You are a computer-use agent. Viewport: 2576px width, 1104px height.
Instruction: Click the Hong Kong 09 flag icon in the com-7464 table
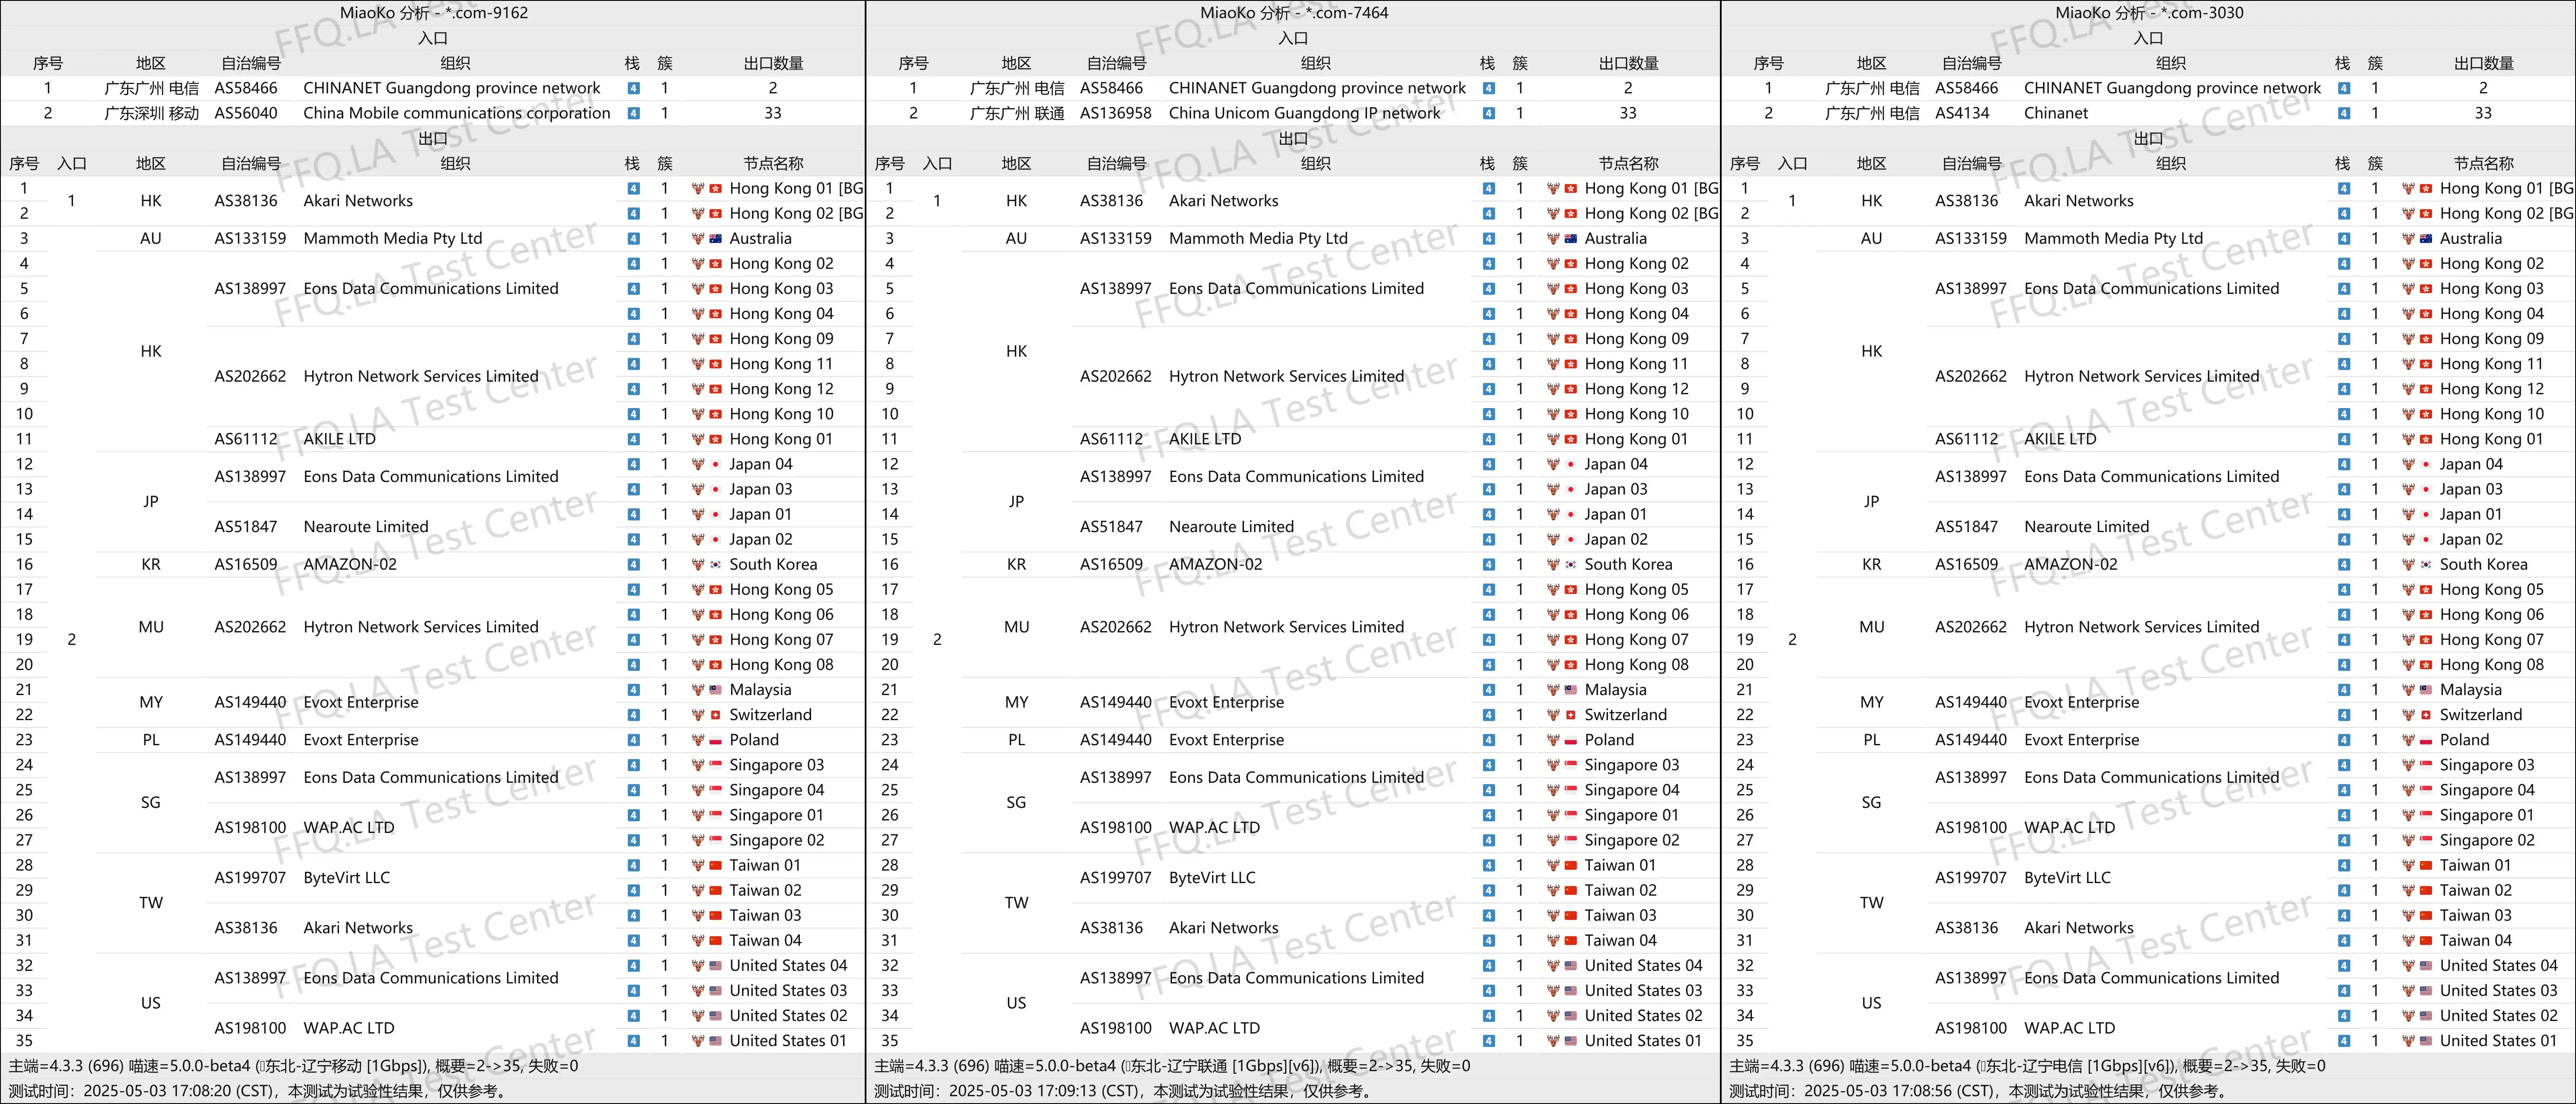[1571, 339]
